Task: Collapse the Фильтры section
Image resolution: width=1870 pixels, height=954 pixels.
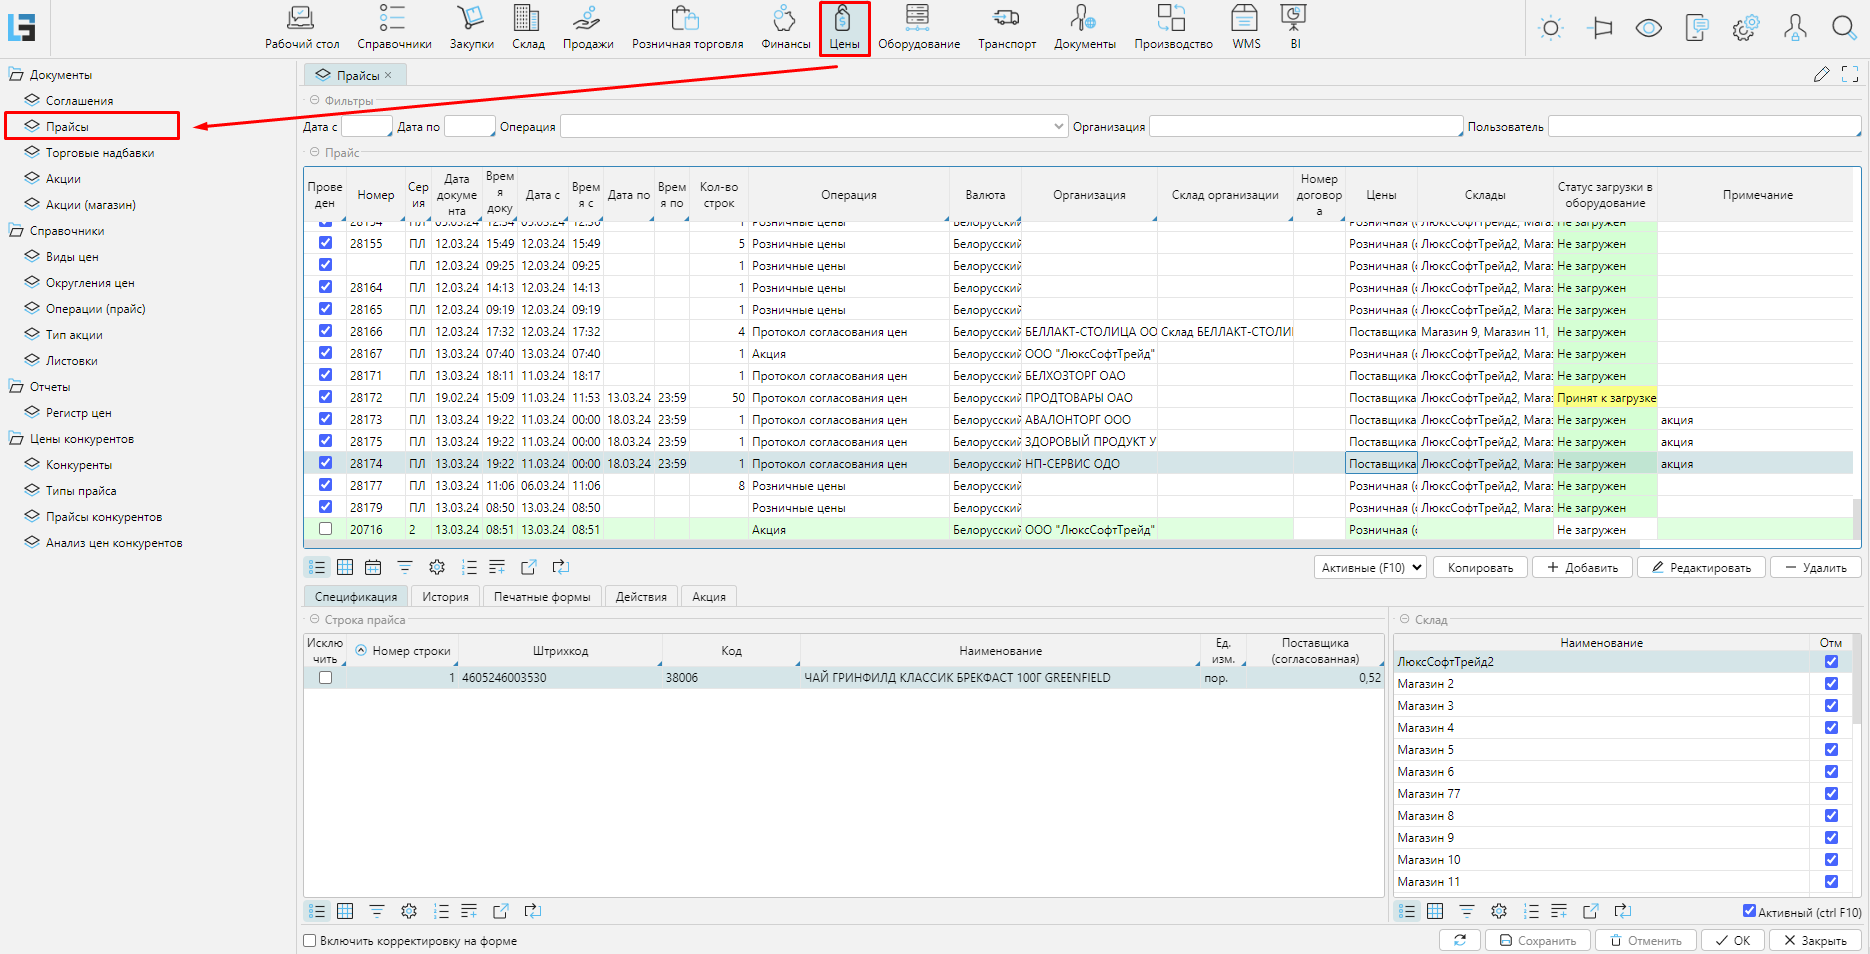Action: click(315, 101)
